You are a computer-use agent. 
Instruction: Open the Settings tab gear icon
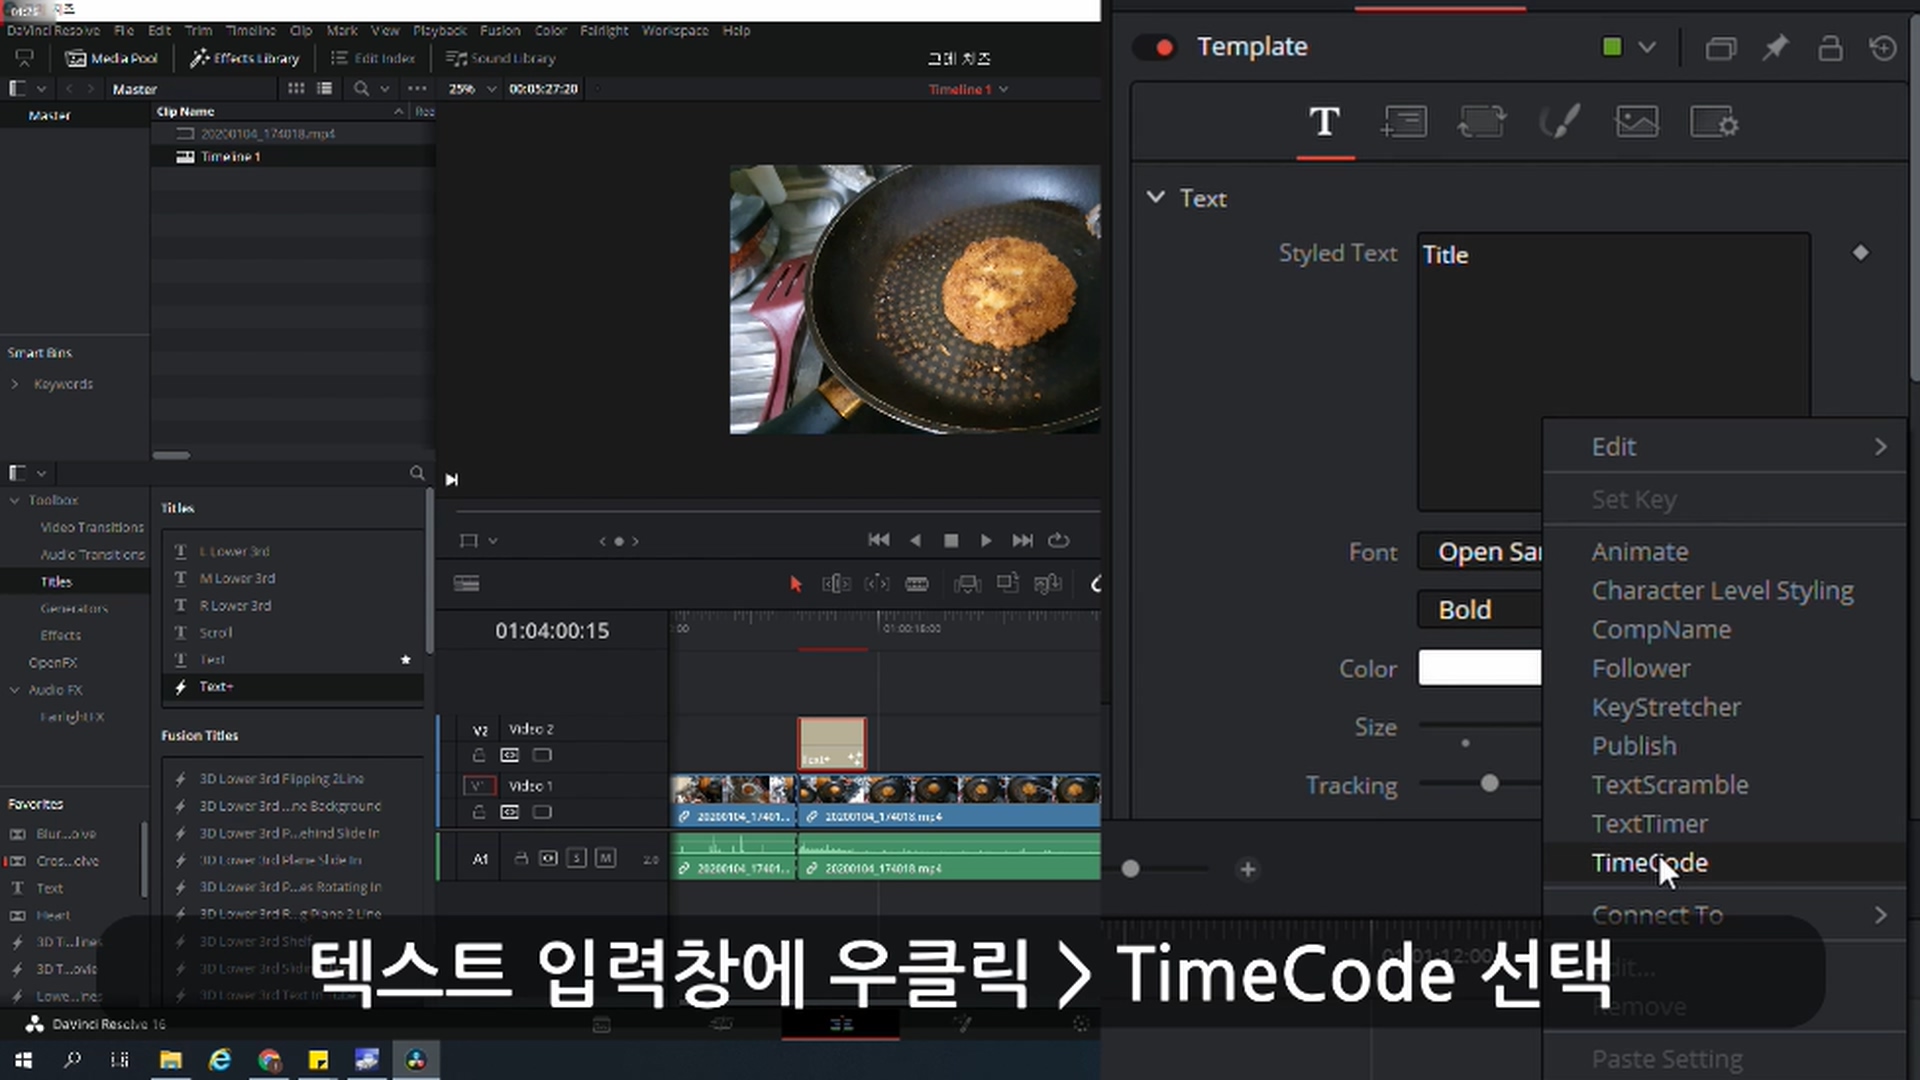[x=1714, y=122]
